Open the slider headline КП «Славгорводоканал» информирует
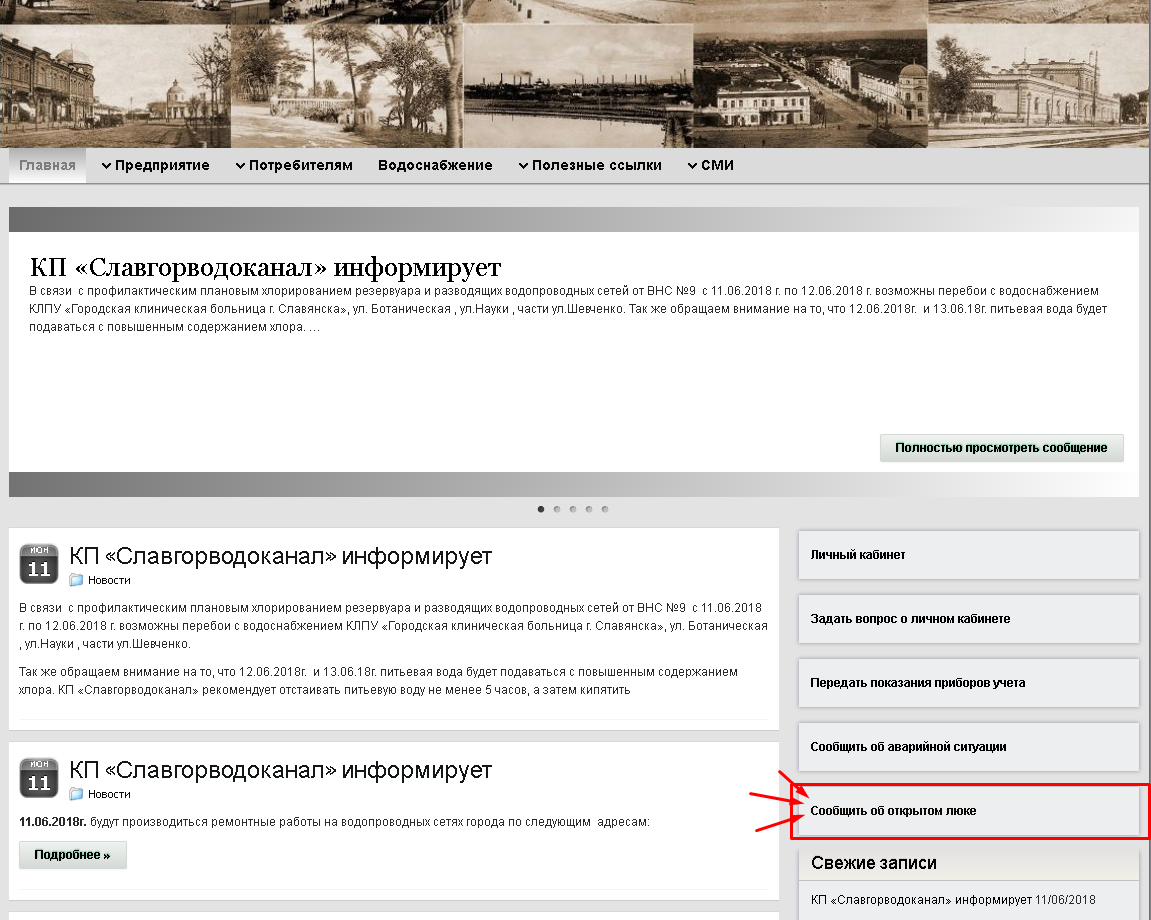Screen dimensions: 1151x920 point(265,268)
